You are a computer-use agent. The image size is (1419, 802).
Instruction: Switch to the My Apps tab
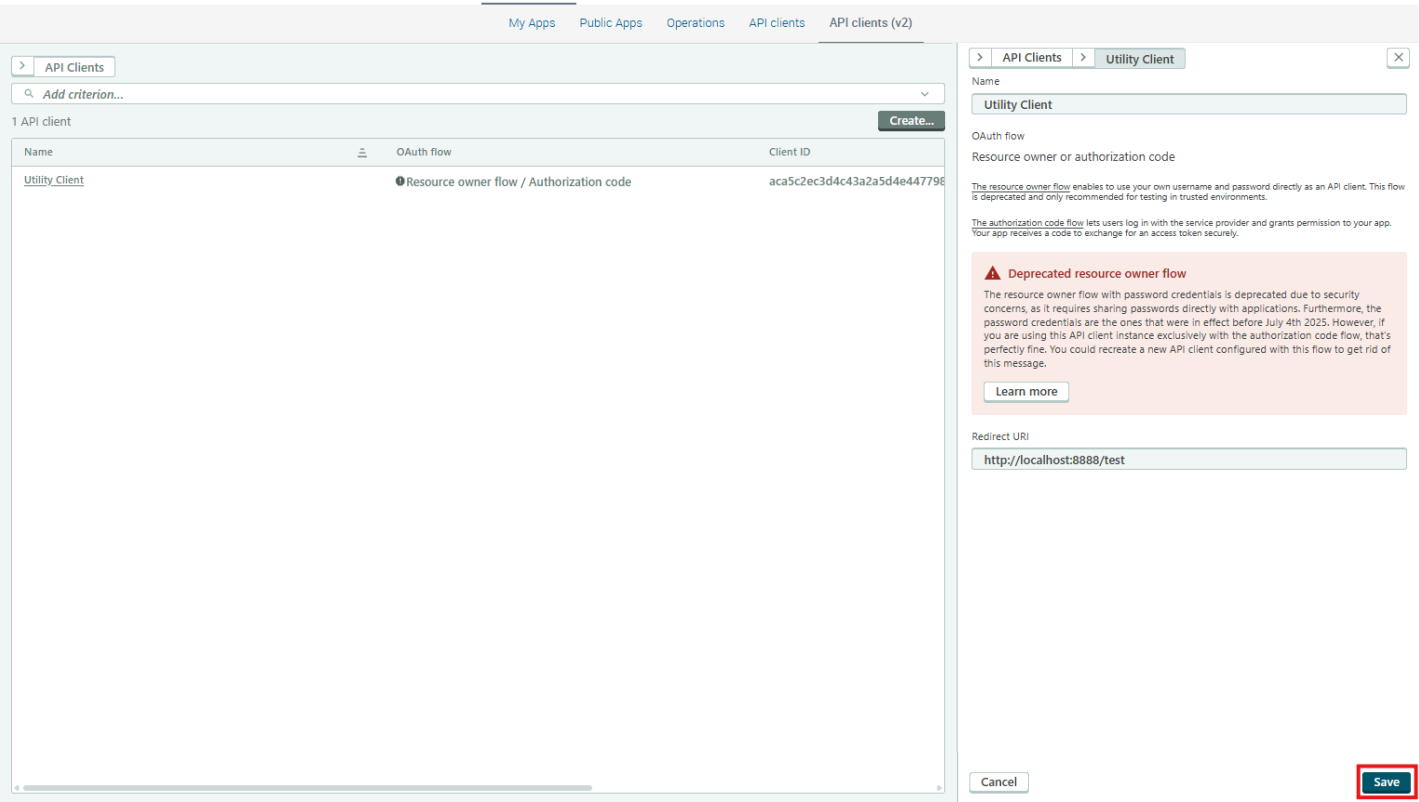(x=531, y=23)
